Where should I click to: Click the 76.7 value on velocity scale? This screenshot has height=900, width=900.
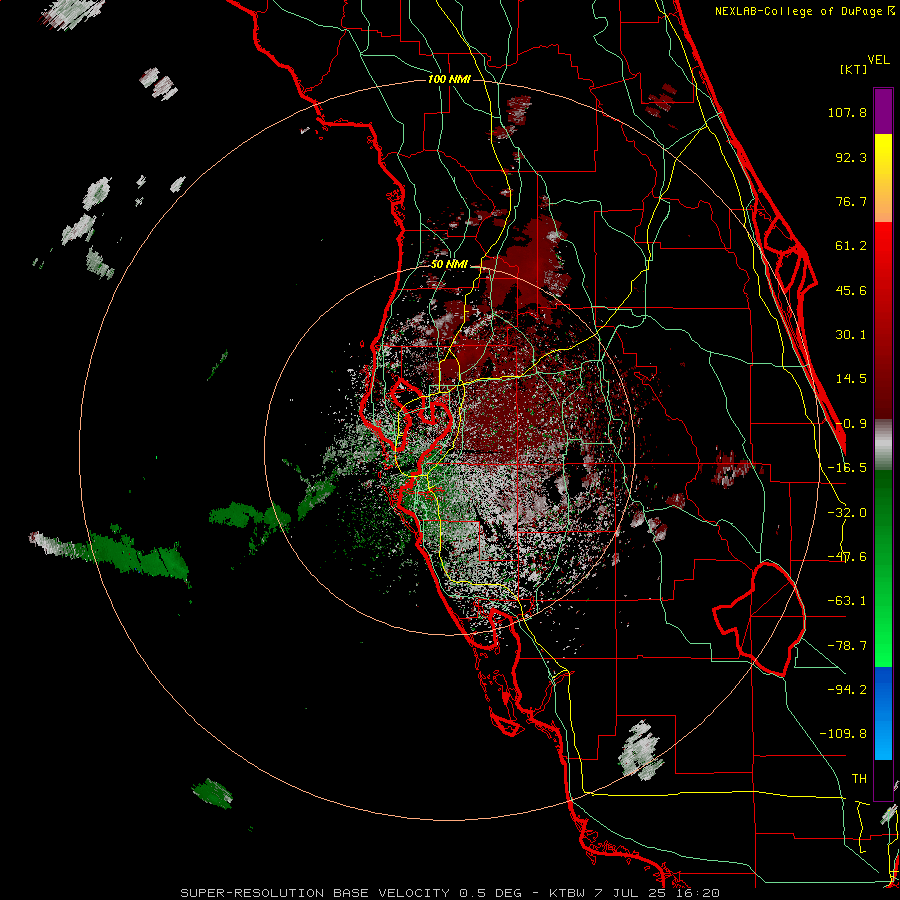pos(851,201)
